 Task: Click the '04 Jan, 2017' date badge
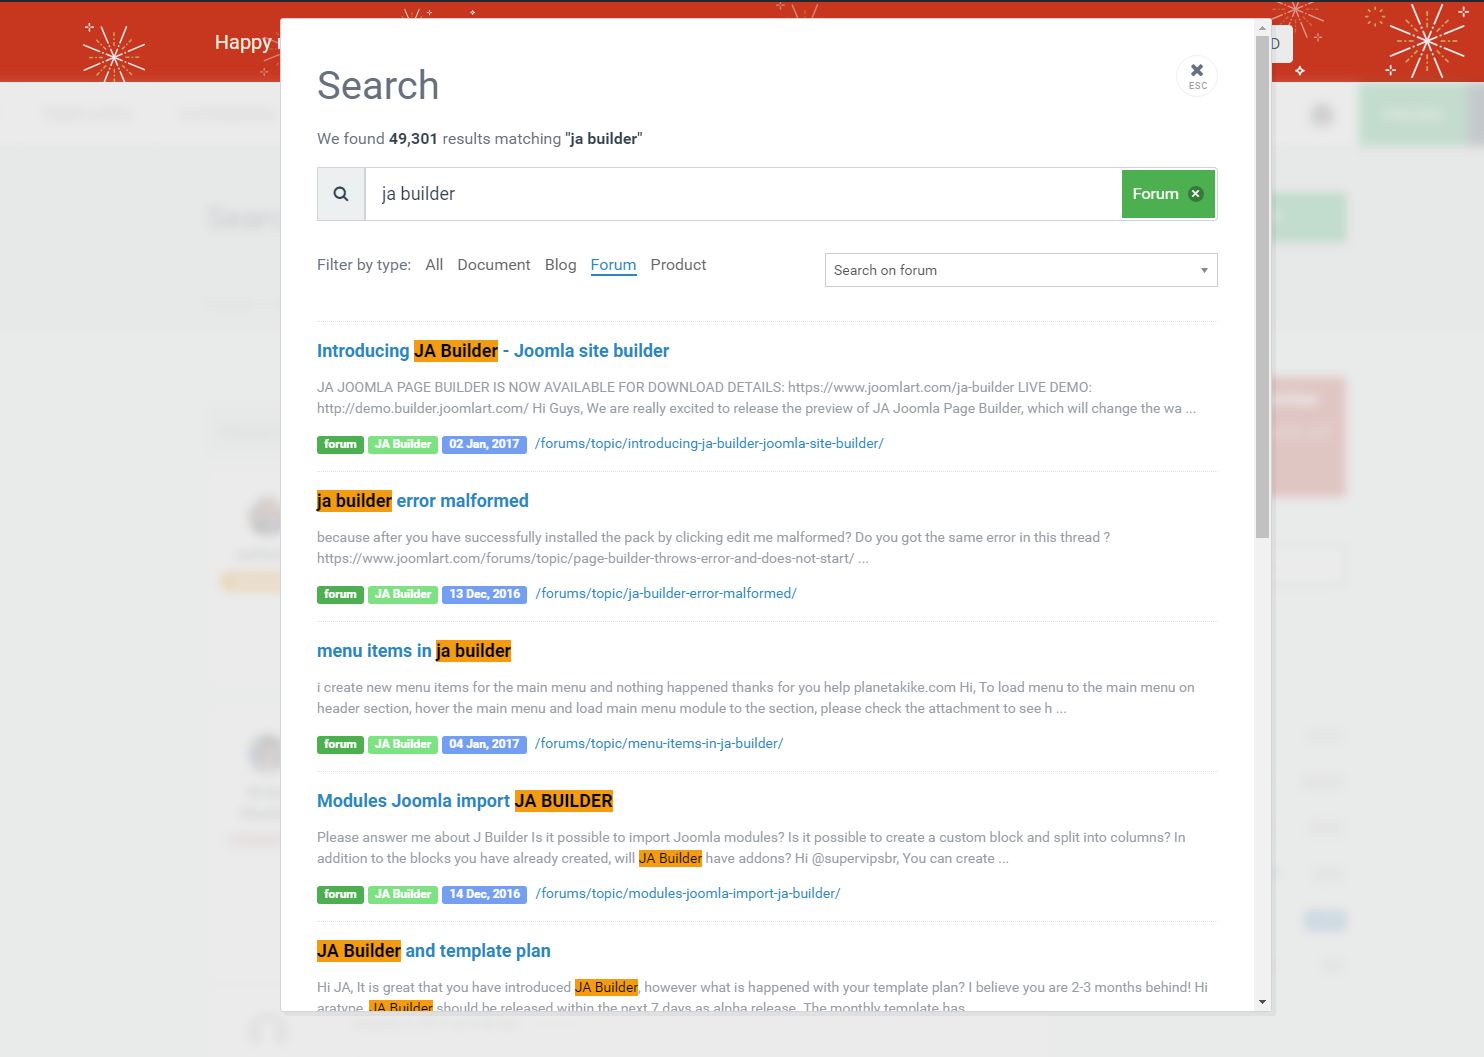point(484,744)
